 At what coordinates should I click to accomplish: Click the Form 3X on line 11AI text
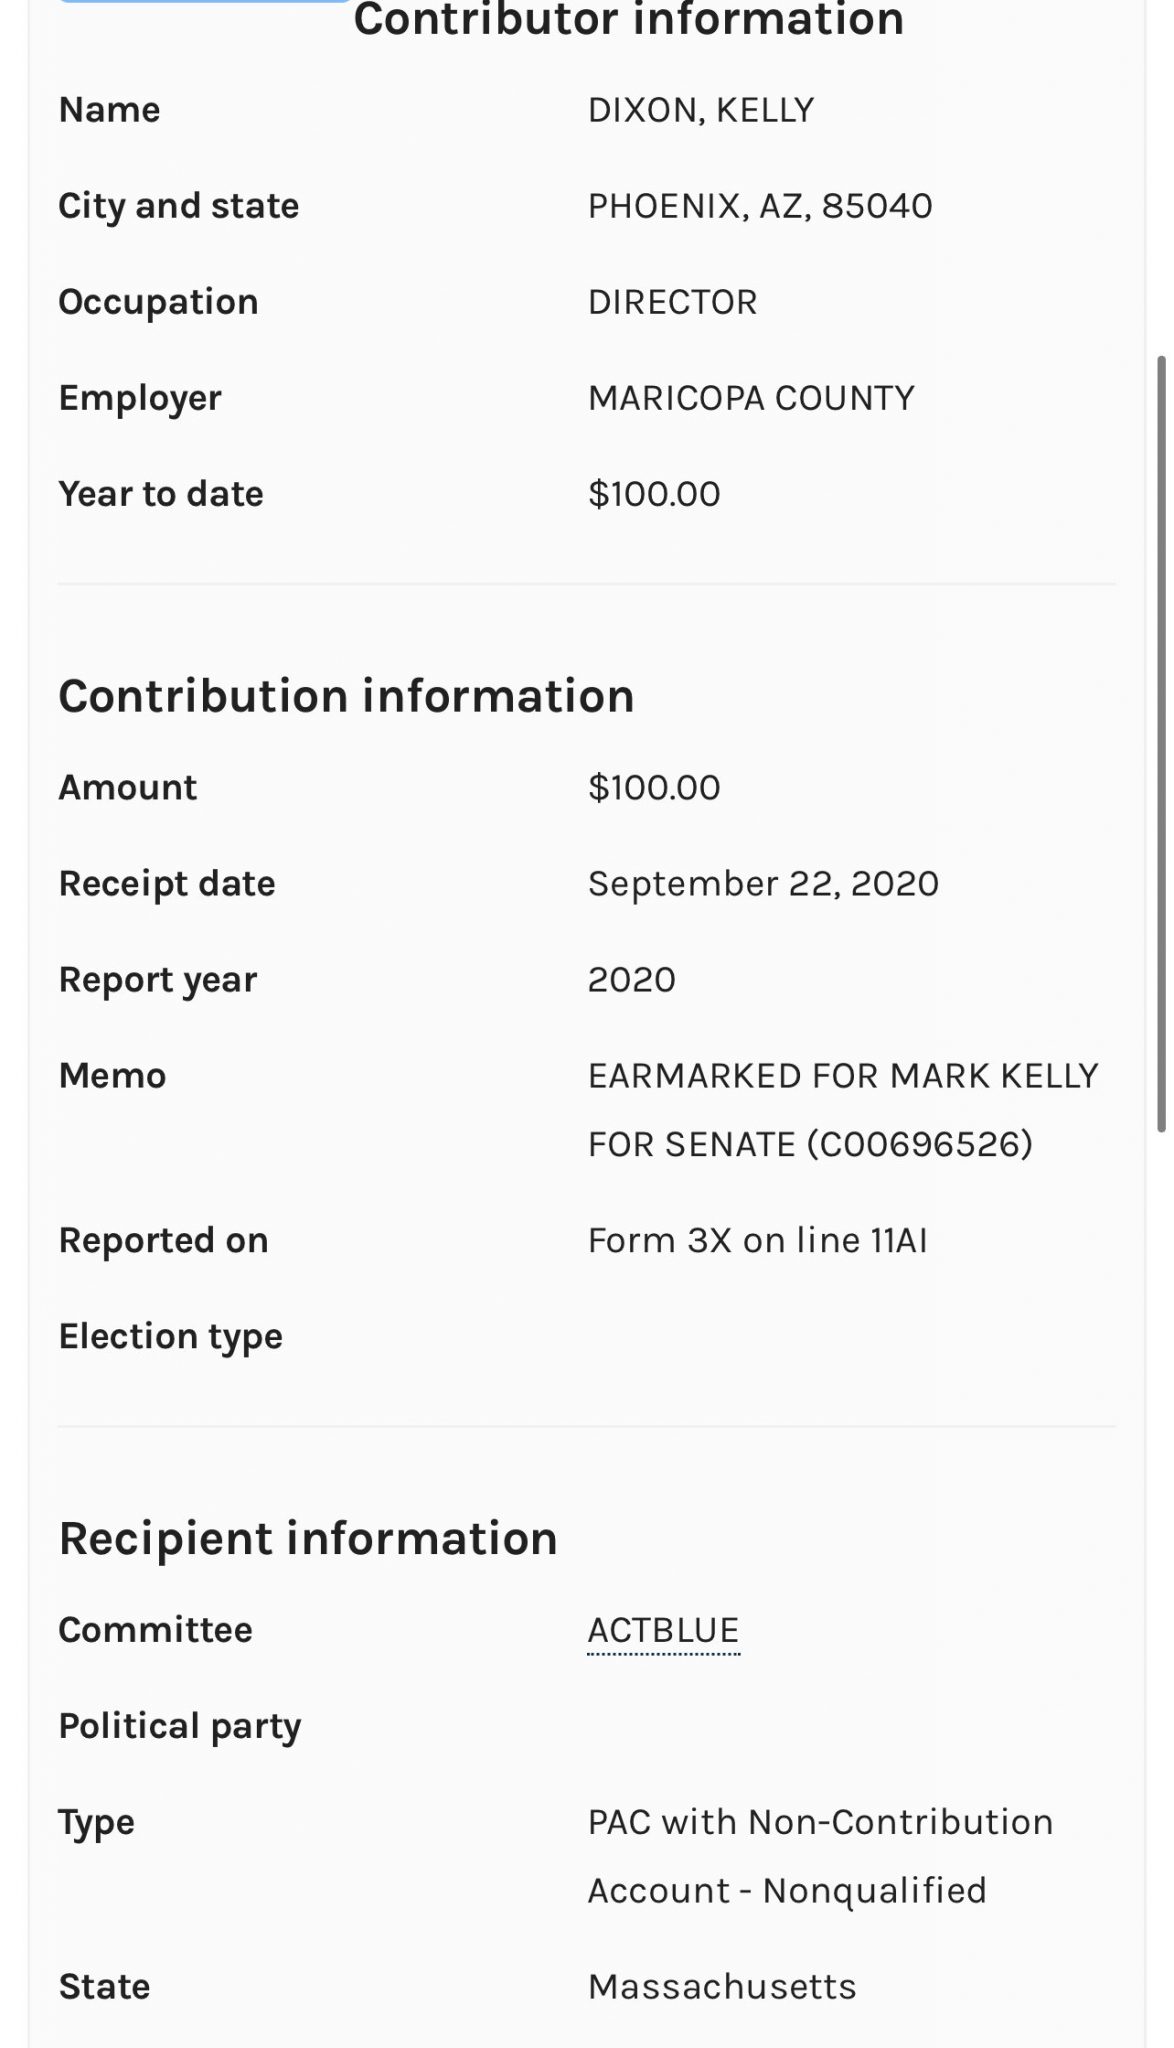[757, 1241]
